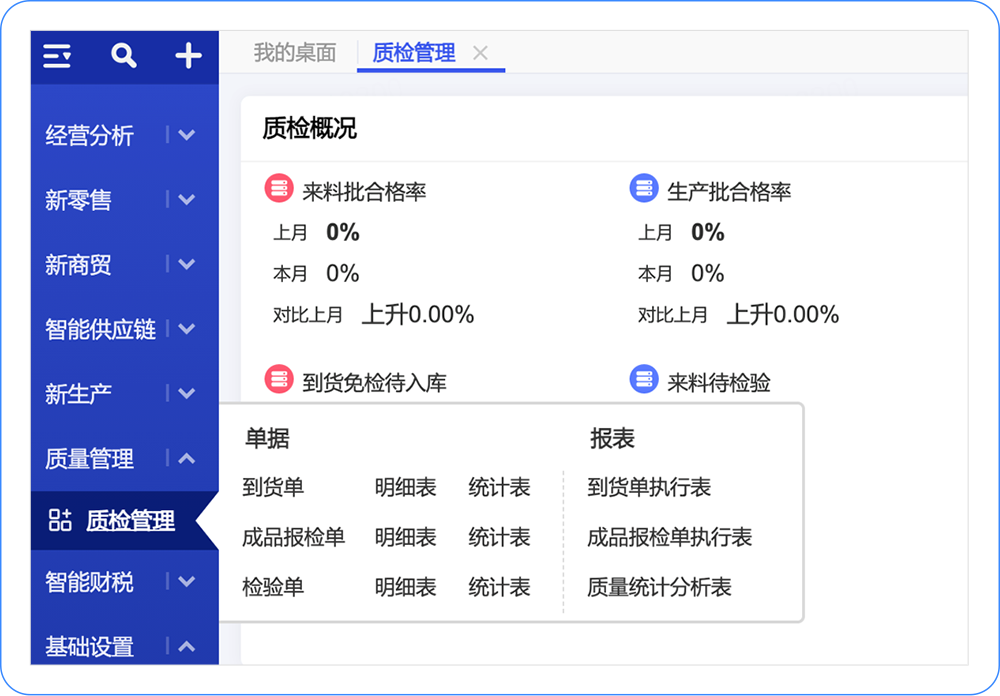Expand the 智能财税 chevron
This screenshot has height=696, width=1000.
tap(186, 581)
